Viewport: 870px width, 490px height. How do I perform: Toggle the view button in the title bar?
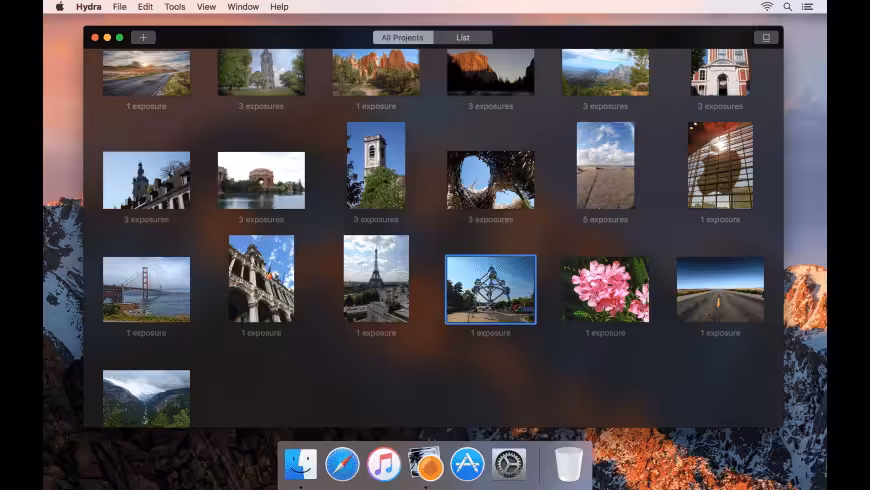[x=766, y=37]
